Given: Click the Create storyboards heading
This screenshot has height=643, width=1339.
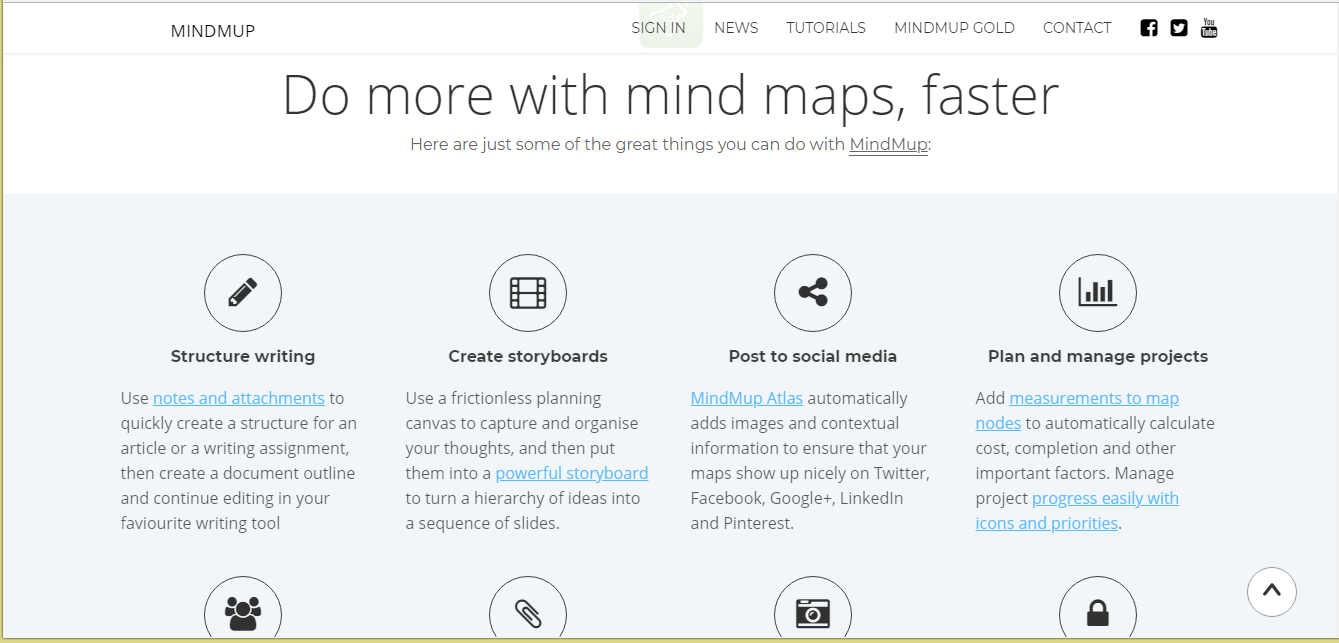Looking at the screenshot, I should pyautogui.click(x=528, y=356).
